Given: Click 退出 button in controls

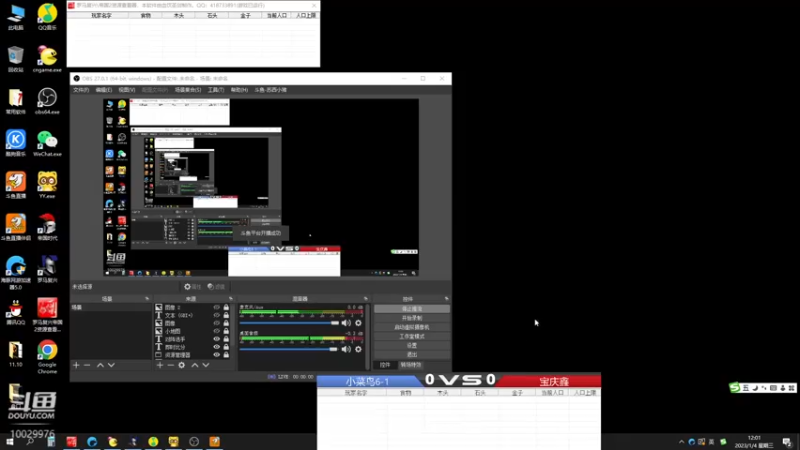Looking at the screenshot, I should (x=412, y=355).
